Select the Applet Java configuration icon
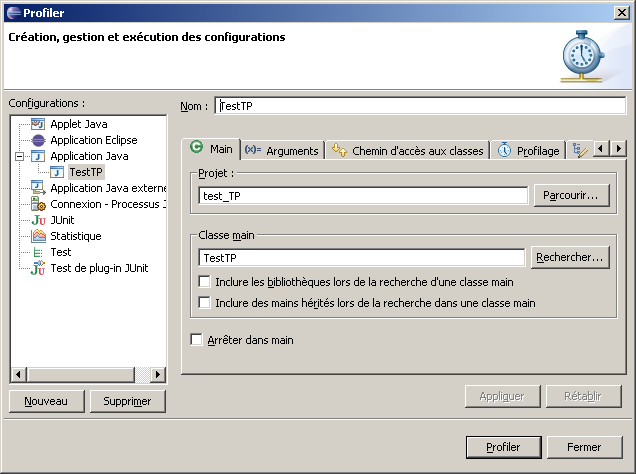 pos(38,124)
